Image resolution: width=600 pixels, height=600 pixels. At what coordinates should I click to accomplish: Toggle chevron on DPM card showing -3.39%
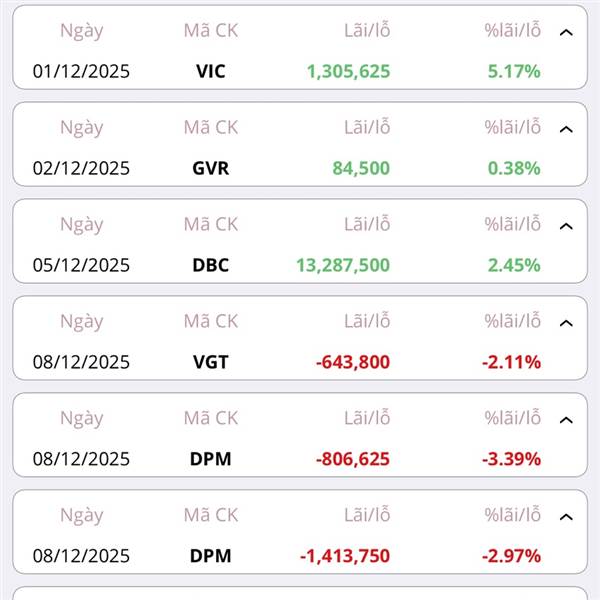[x=566, y=421]
